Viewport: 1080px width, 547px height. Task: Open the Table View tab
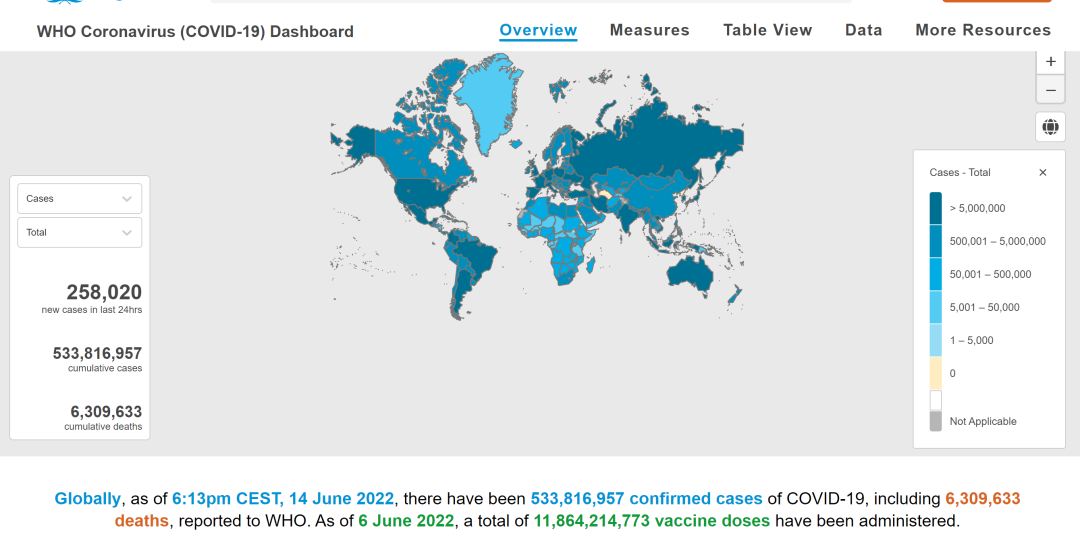pyautogui.click(x=767, y=30)
